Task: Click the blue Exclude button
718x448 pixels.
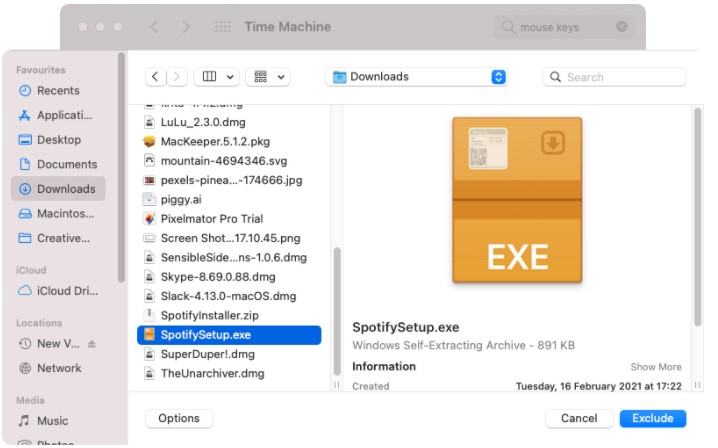Action: pos(653,418)
